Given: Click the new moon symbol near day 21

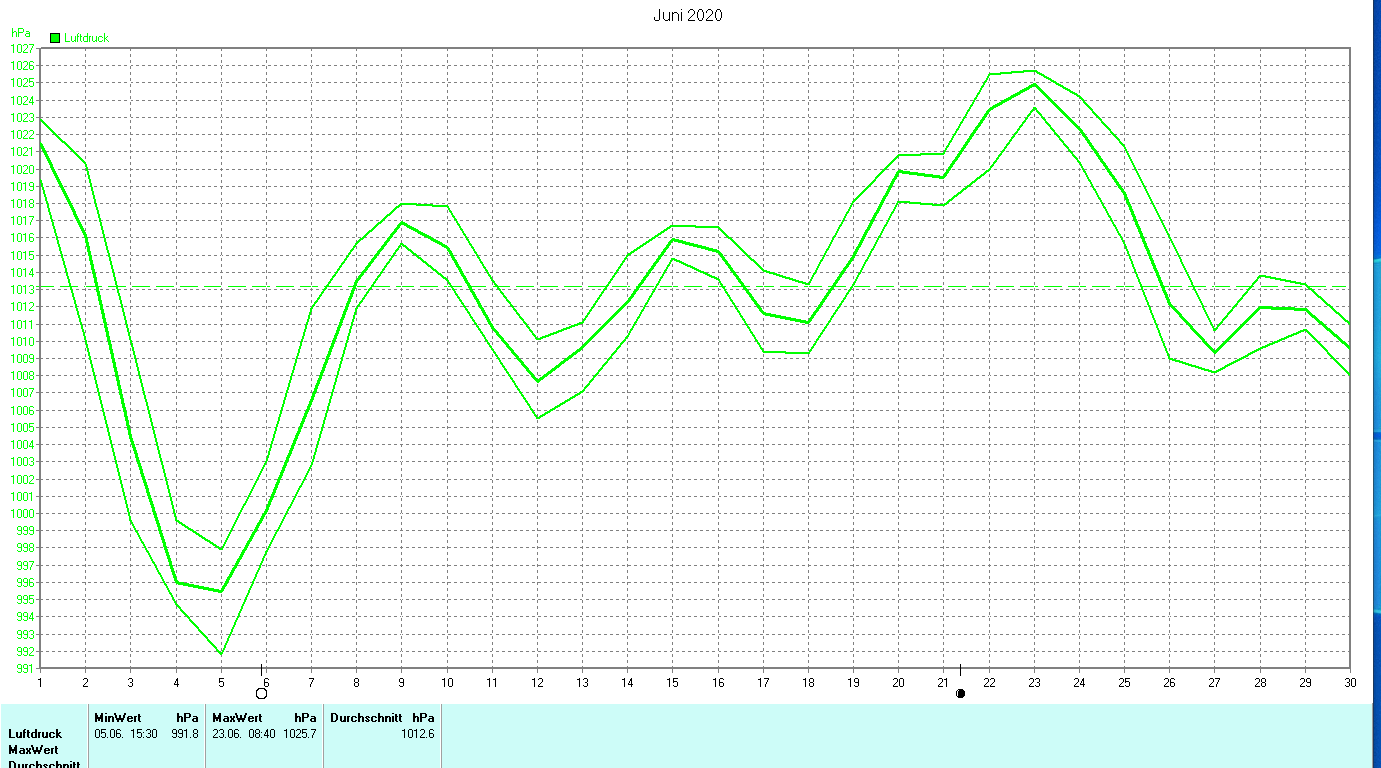Looking at the screenshot, I should click(x=961, y=693).
